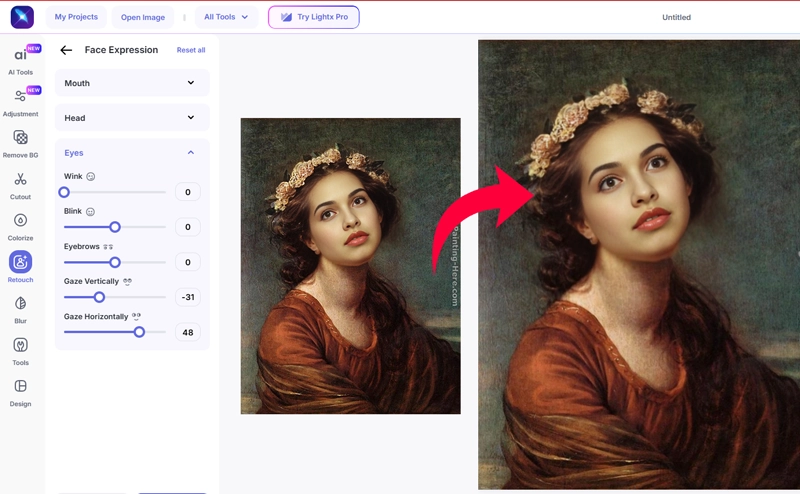Click the Reset all link

pyautogui.click(x=191, y=50)
